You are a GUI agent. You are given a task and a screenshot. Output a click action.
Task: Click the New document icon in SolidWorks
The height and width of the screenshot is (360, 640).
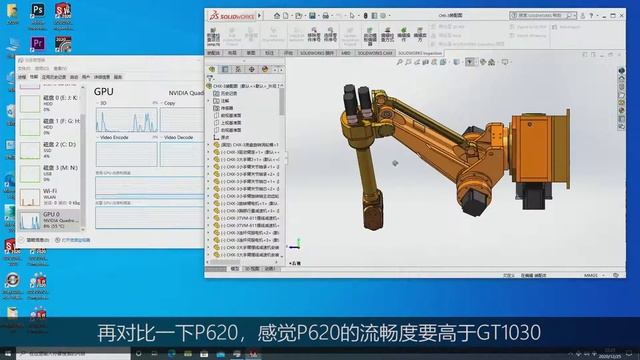point(286,16)
